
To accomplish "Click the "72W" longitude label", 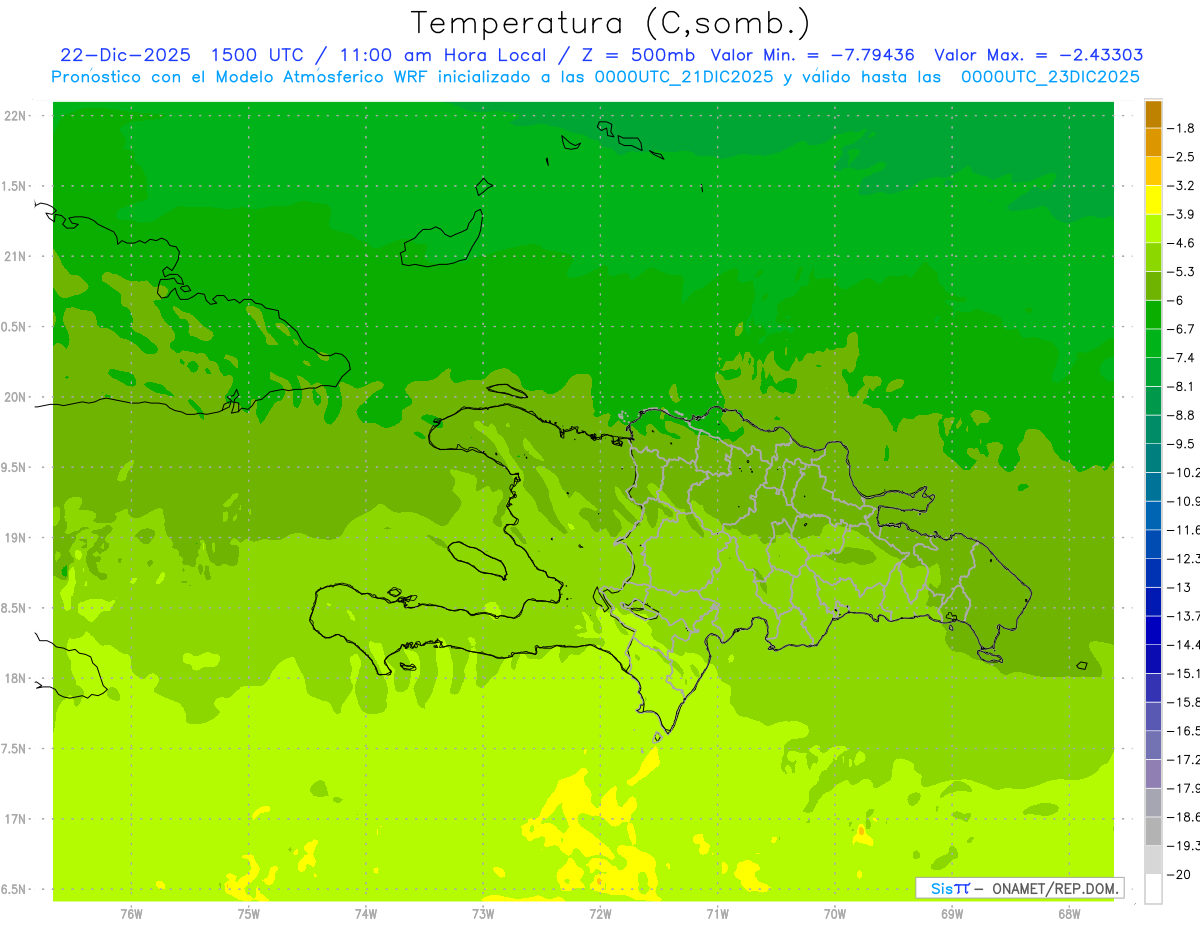I will tap(600, 914).
